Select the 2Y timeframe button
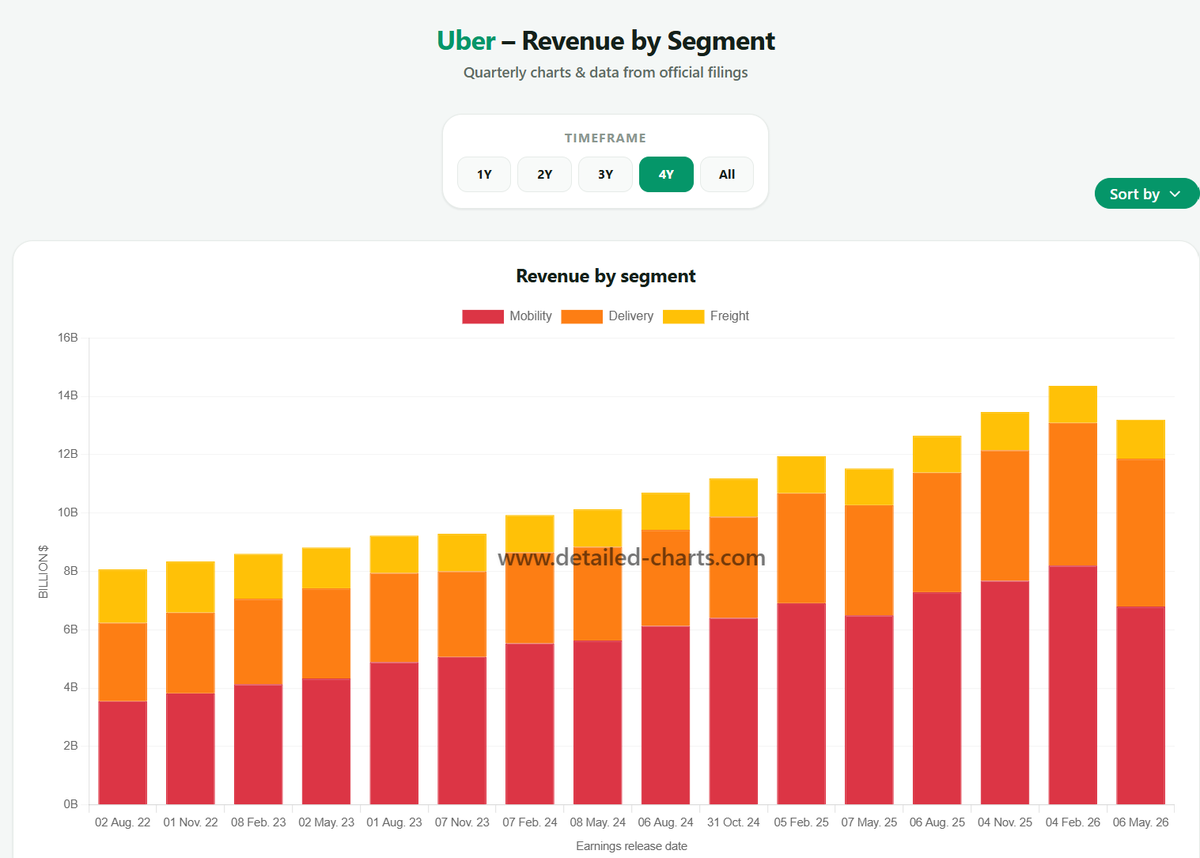1200x858 pixels. [x=545, y=174]
